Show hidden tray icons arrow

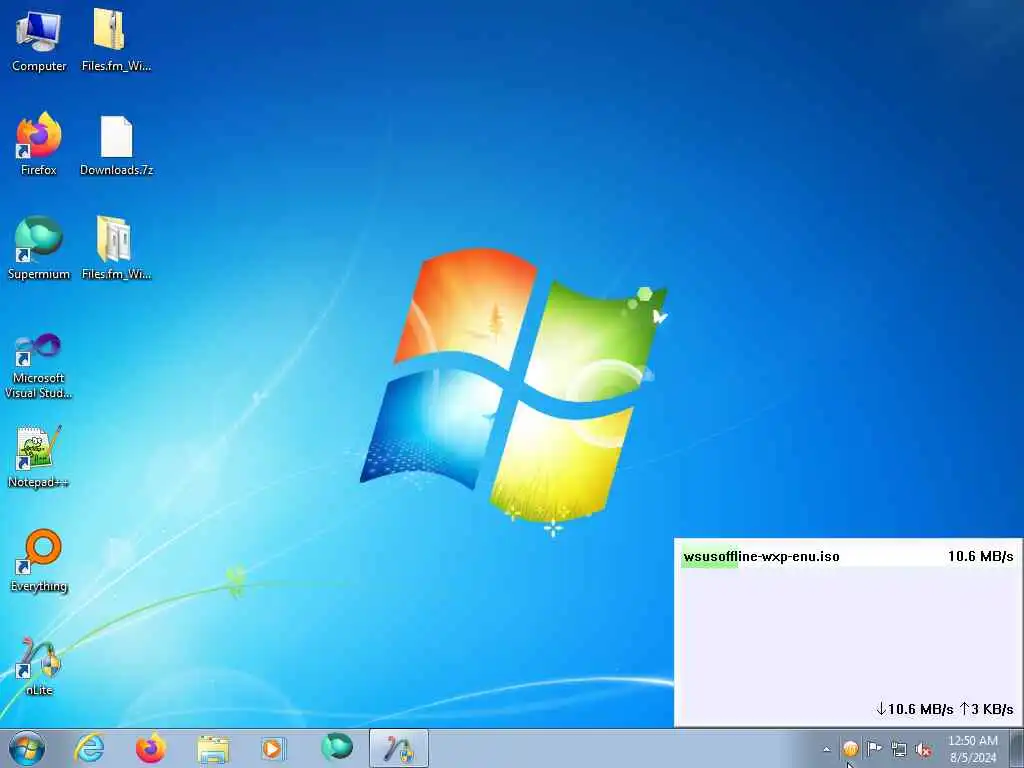(x=827, y=749)
